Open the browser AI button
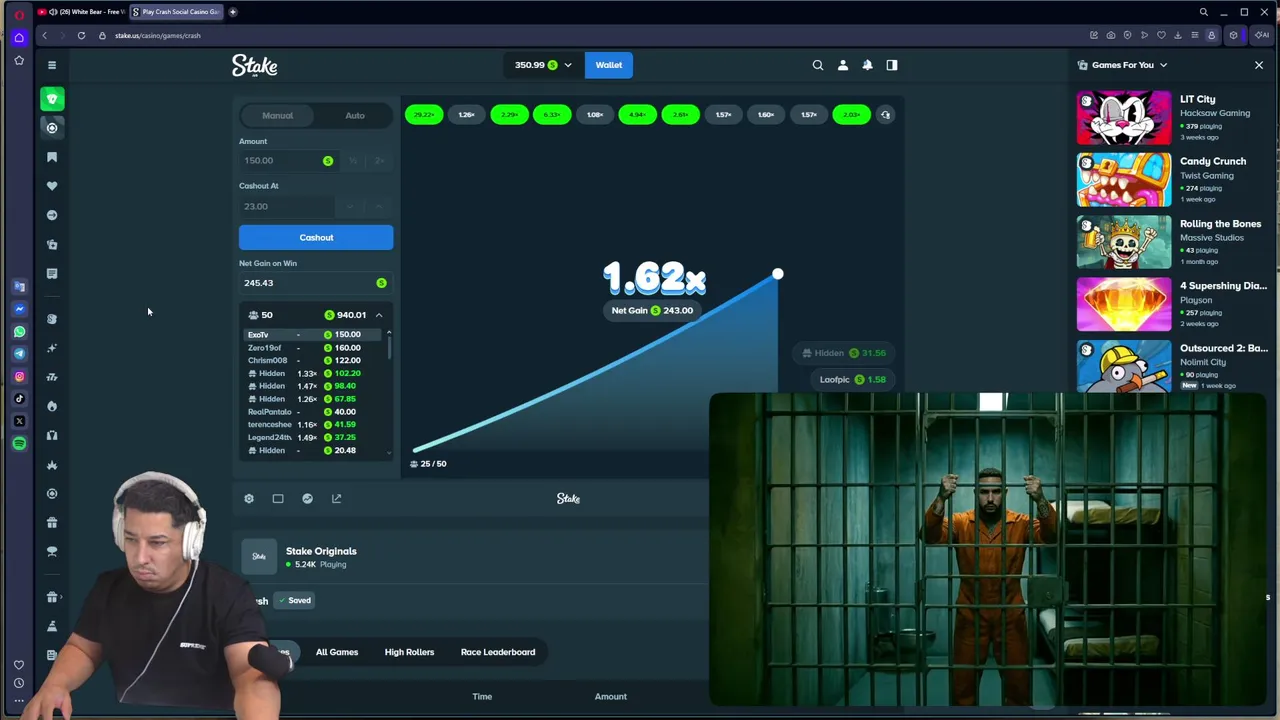 pos(1262,35)
